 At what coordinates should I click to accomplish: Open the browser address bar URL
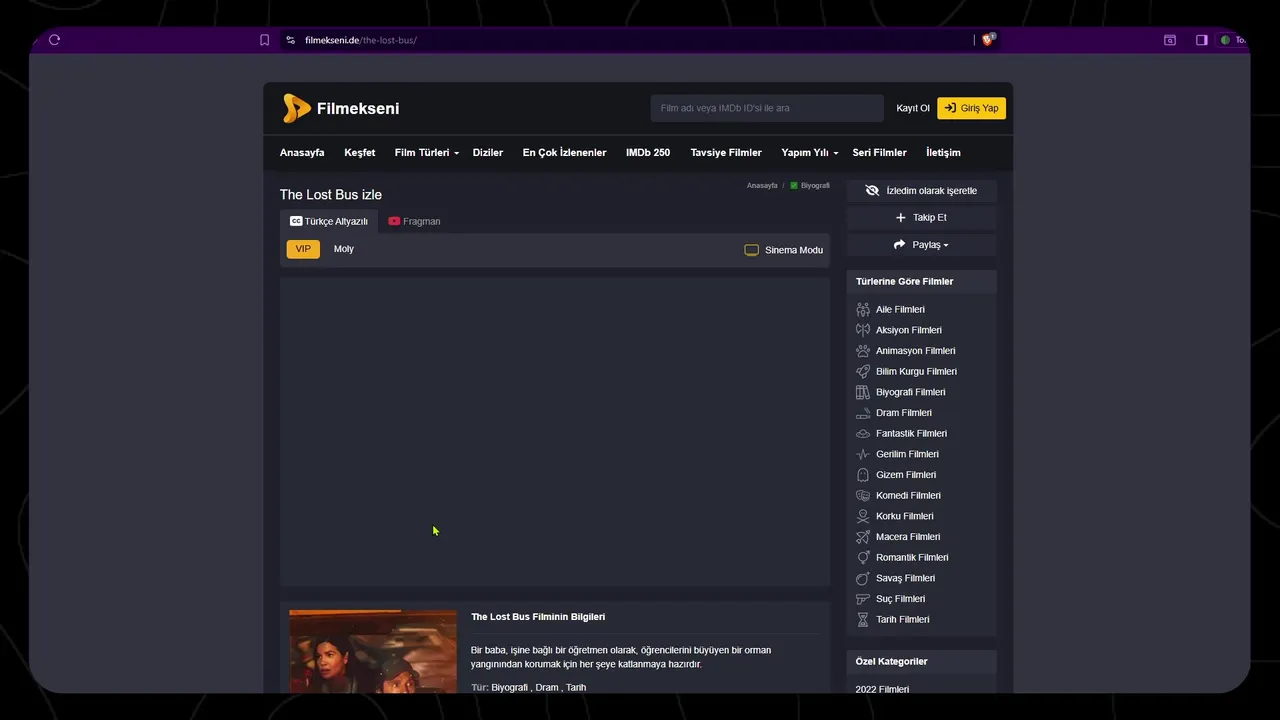pos(360,40)
